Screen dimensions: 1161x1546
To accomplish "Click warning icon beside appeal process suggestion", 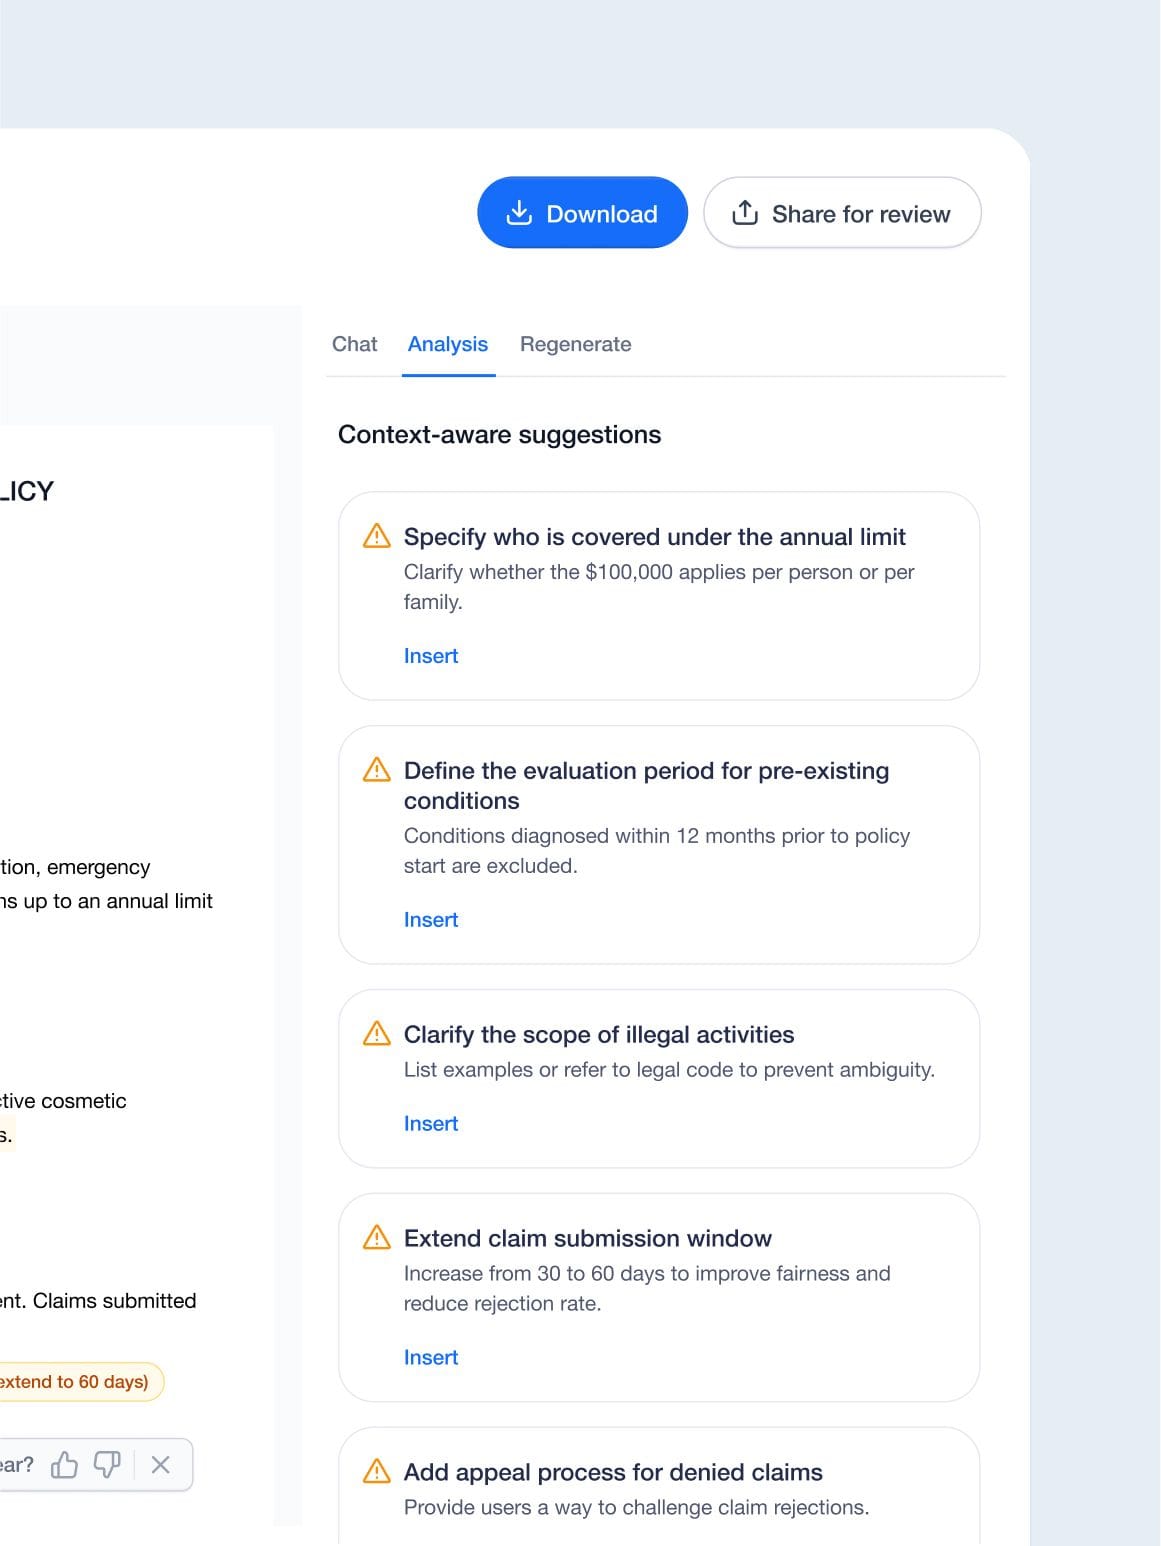I will [x=377, y=1472].
